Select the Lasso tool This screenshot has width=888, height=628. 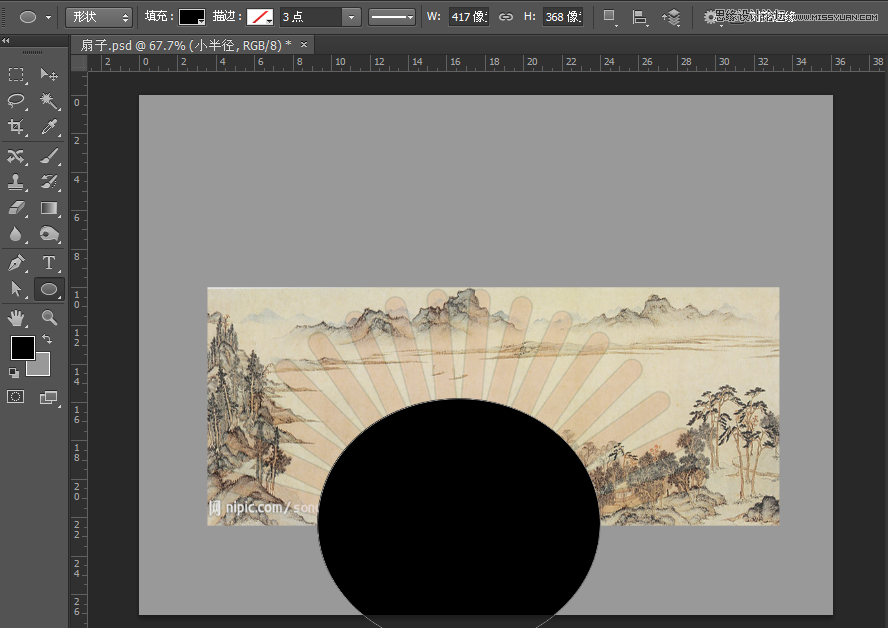click(15, 101)
